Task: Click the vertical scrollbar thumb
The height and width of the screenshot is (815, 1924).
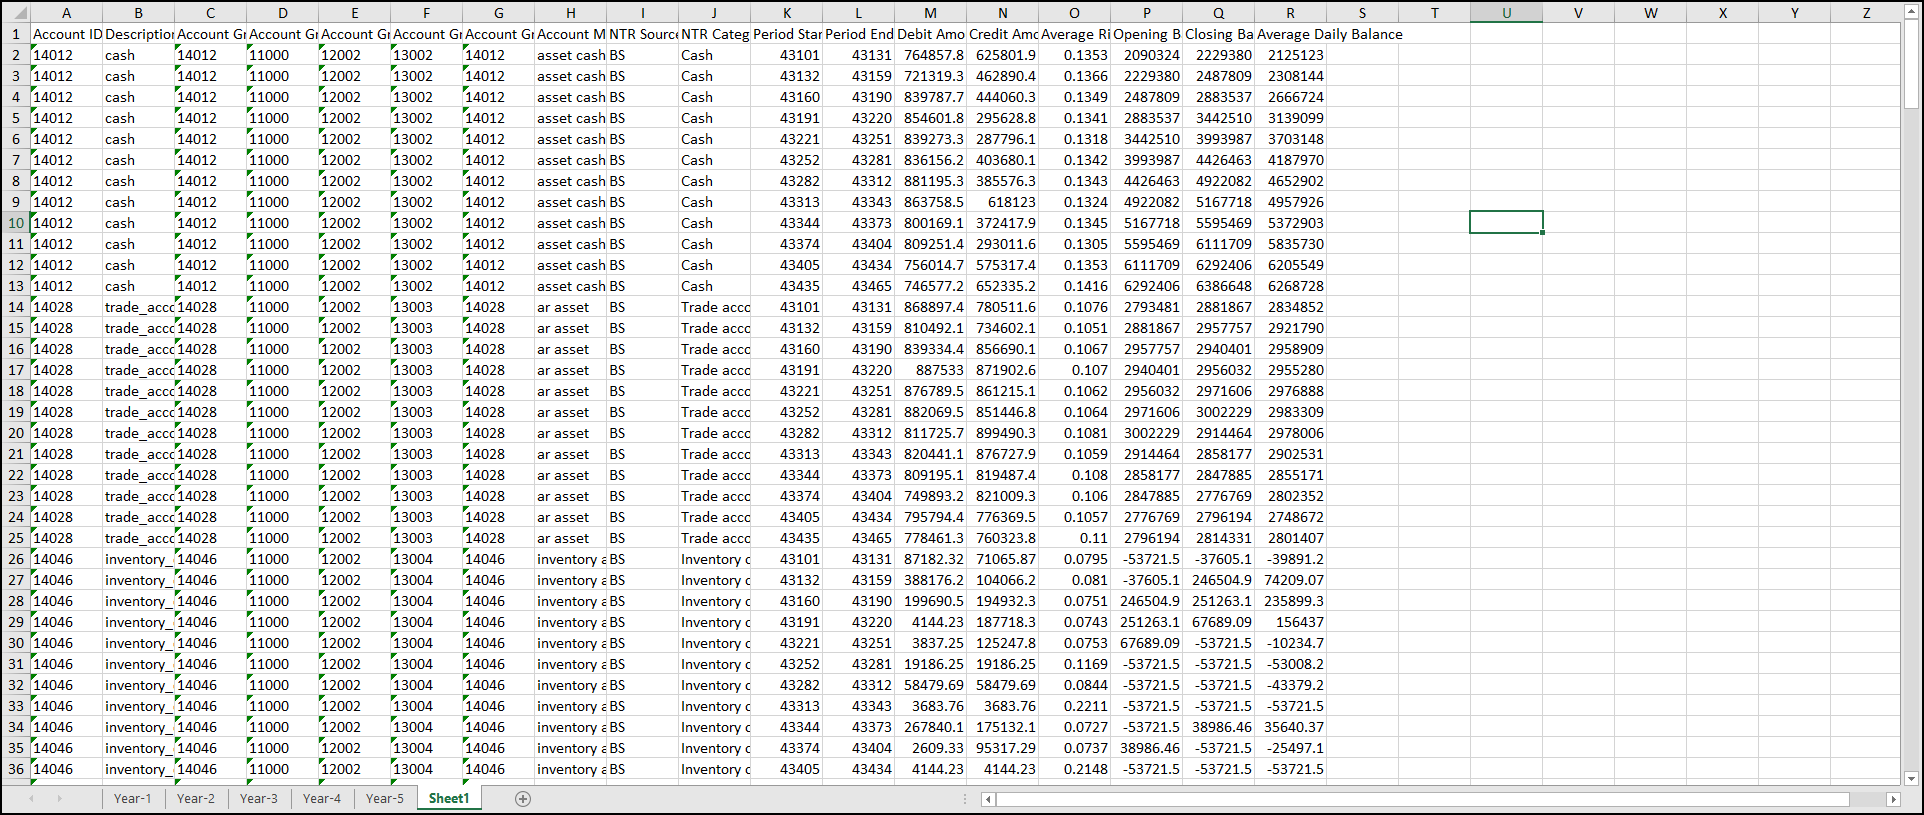Action: pos(1911,70)
